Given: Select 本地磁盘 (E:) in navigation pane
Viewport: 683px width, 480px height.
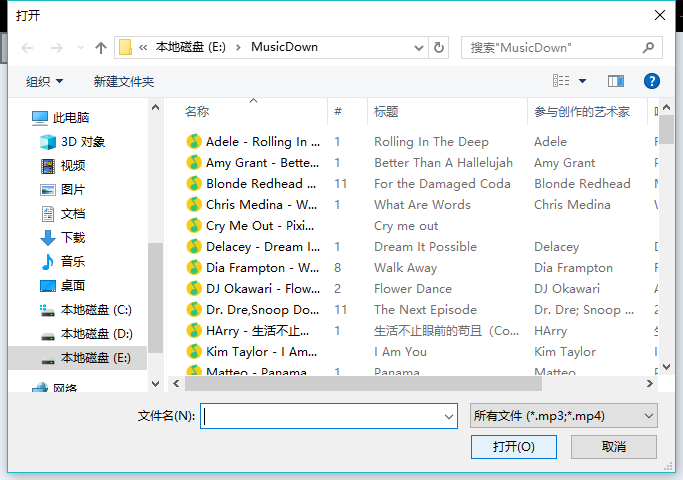Looking at the screenshot, I should pos(78,358).
